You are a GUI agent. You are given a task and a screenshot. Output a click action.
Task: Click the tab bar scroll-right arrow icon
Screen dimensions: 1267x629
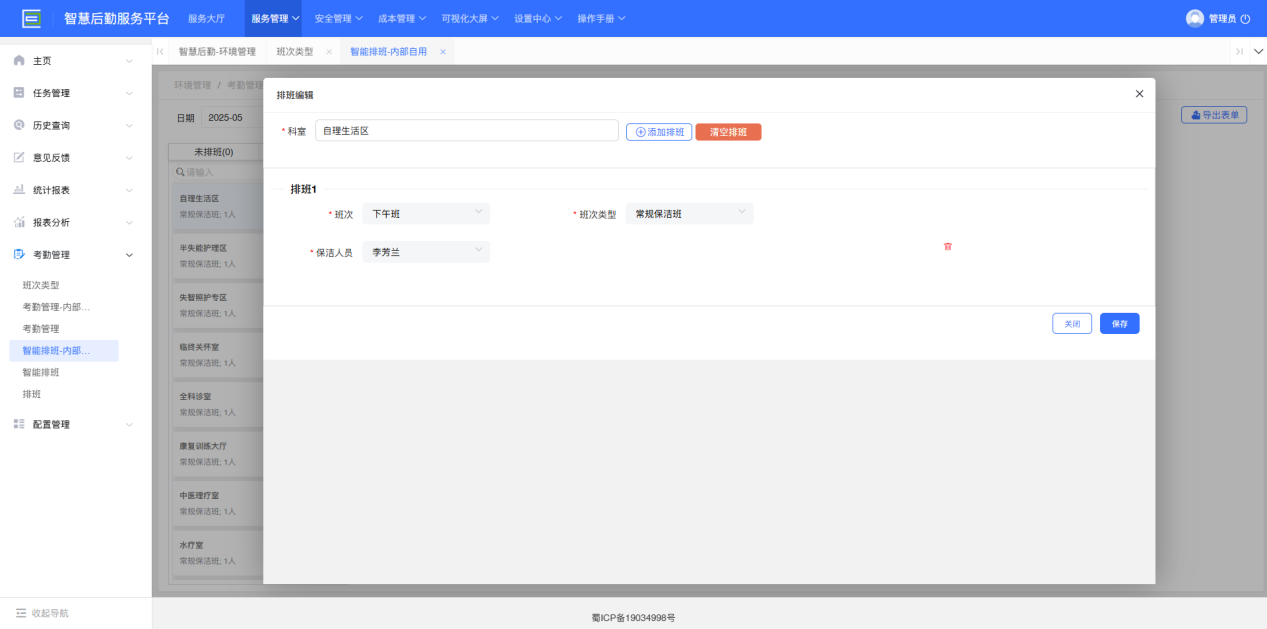[x=1239, y=52]
